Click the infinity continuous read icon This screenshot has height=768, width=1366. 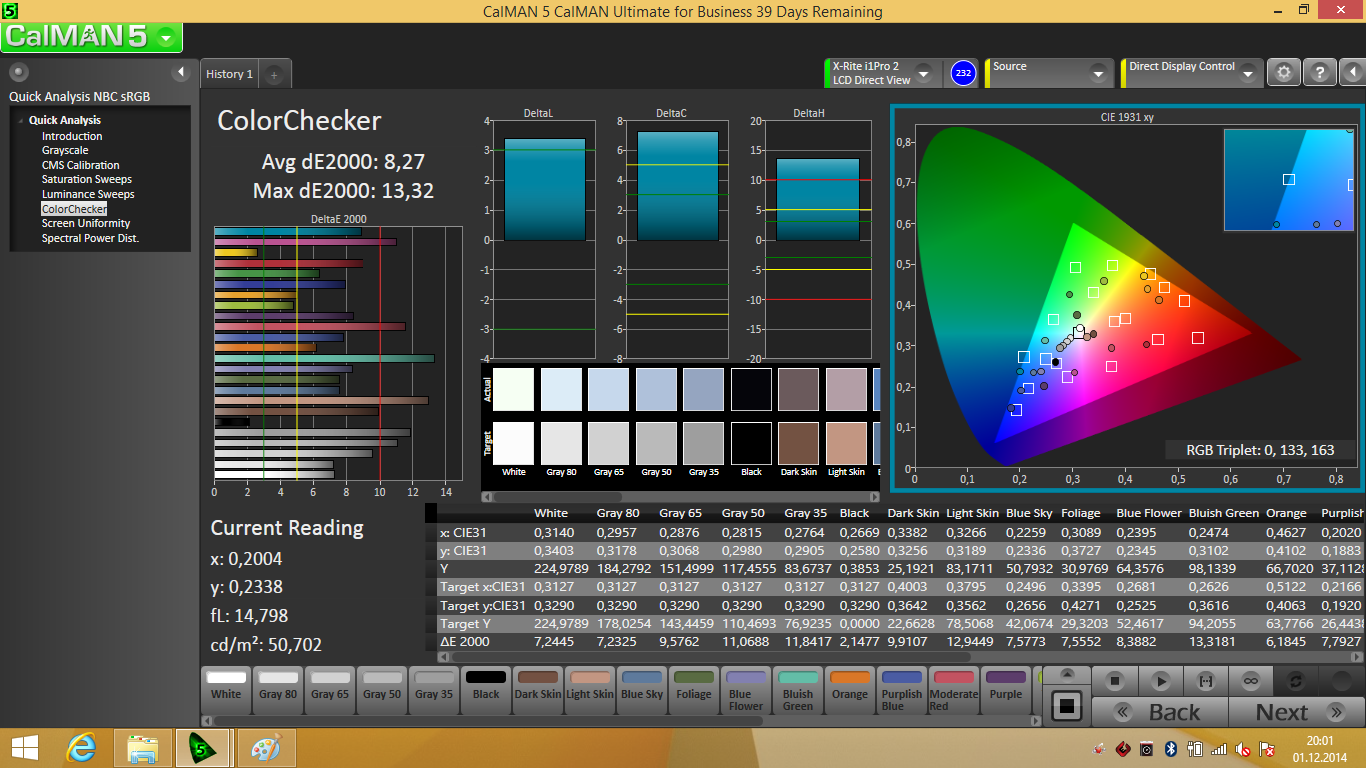click(x=1250, y=681)
